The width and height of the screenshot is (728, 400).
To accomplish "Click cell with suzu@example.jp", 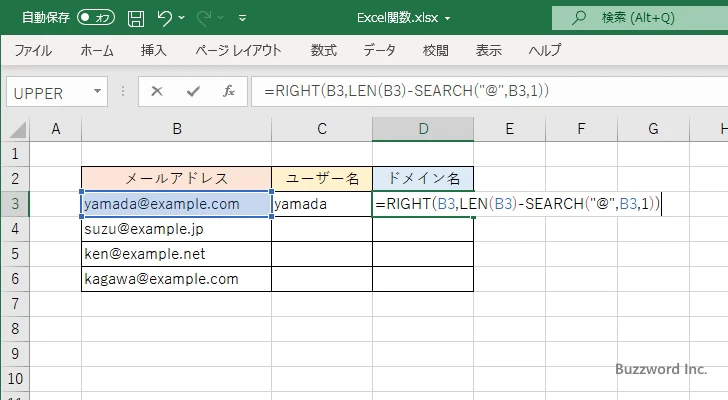I will (x=176, y=229).
